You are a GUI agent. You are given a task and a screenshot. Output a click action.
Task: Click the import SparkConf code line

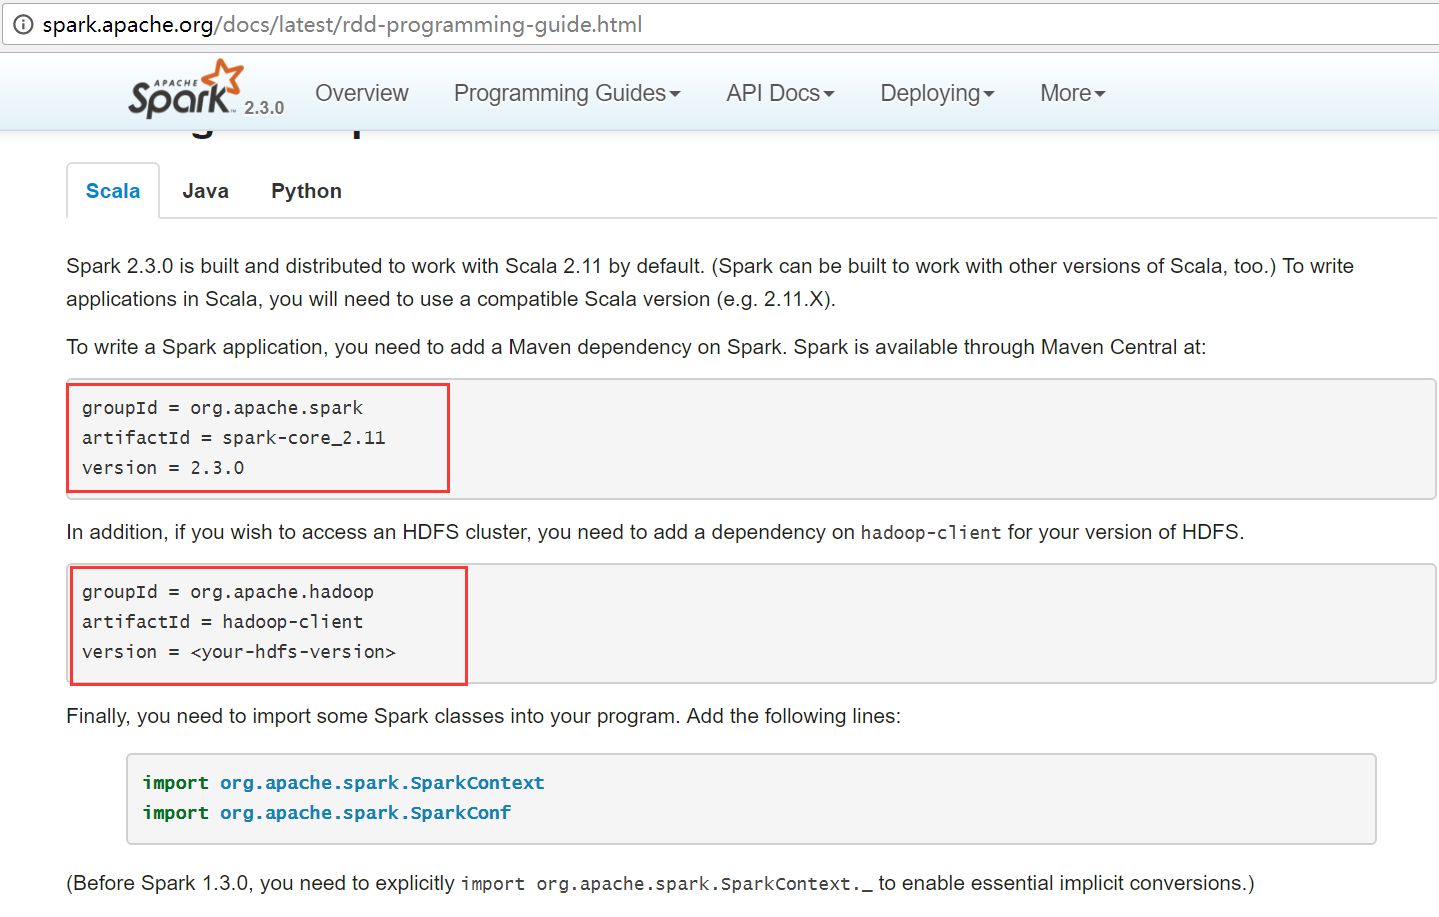click(x=326, y=813)
